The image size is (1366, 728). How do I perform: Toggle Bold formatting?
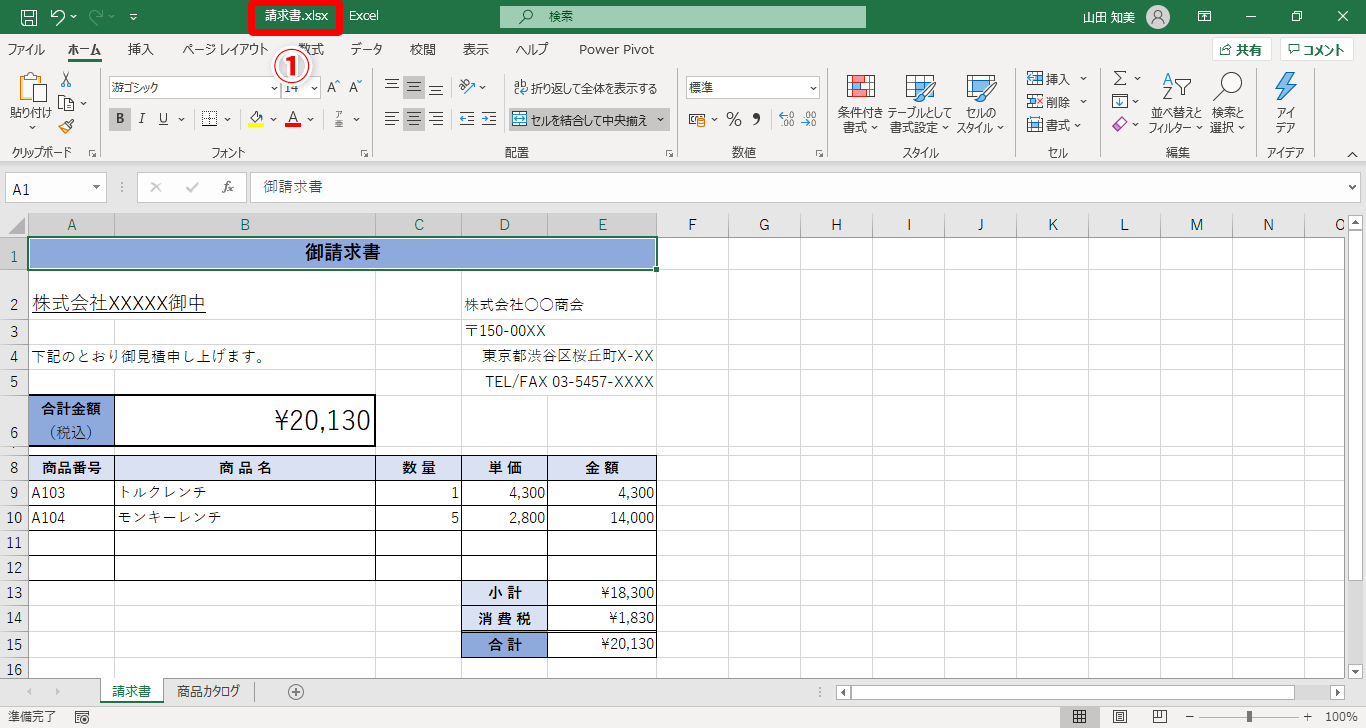click(120, 120)
